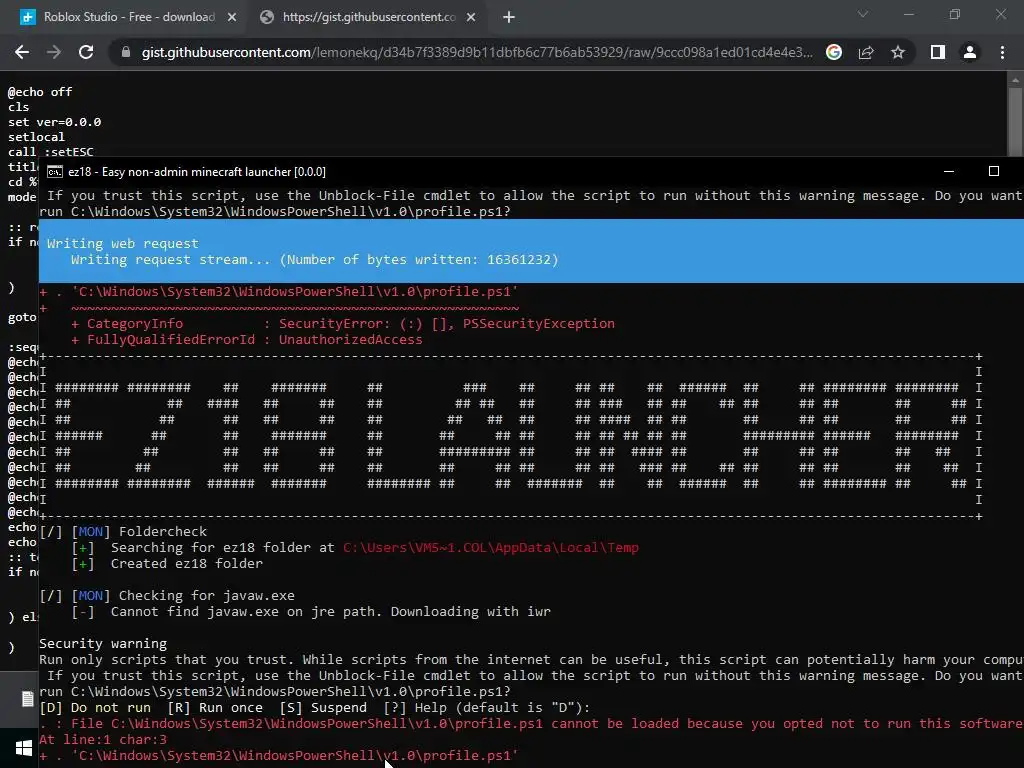This screenshot has height=768, width=1024.
Task: Click 'set ver=0.0.0' line in browser
Action: coord(54,122)
